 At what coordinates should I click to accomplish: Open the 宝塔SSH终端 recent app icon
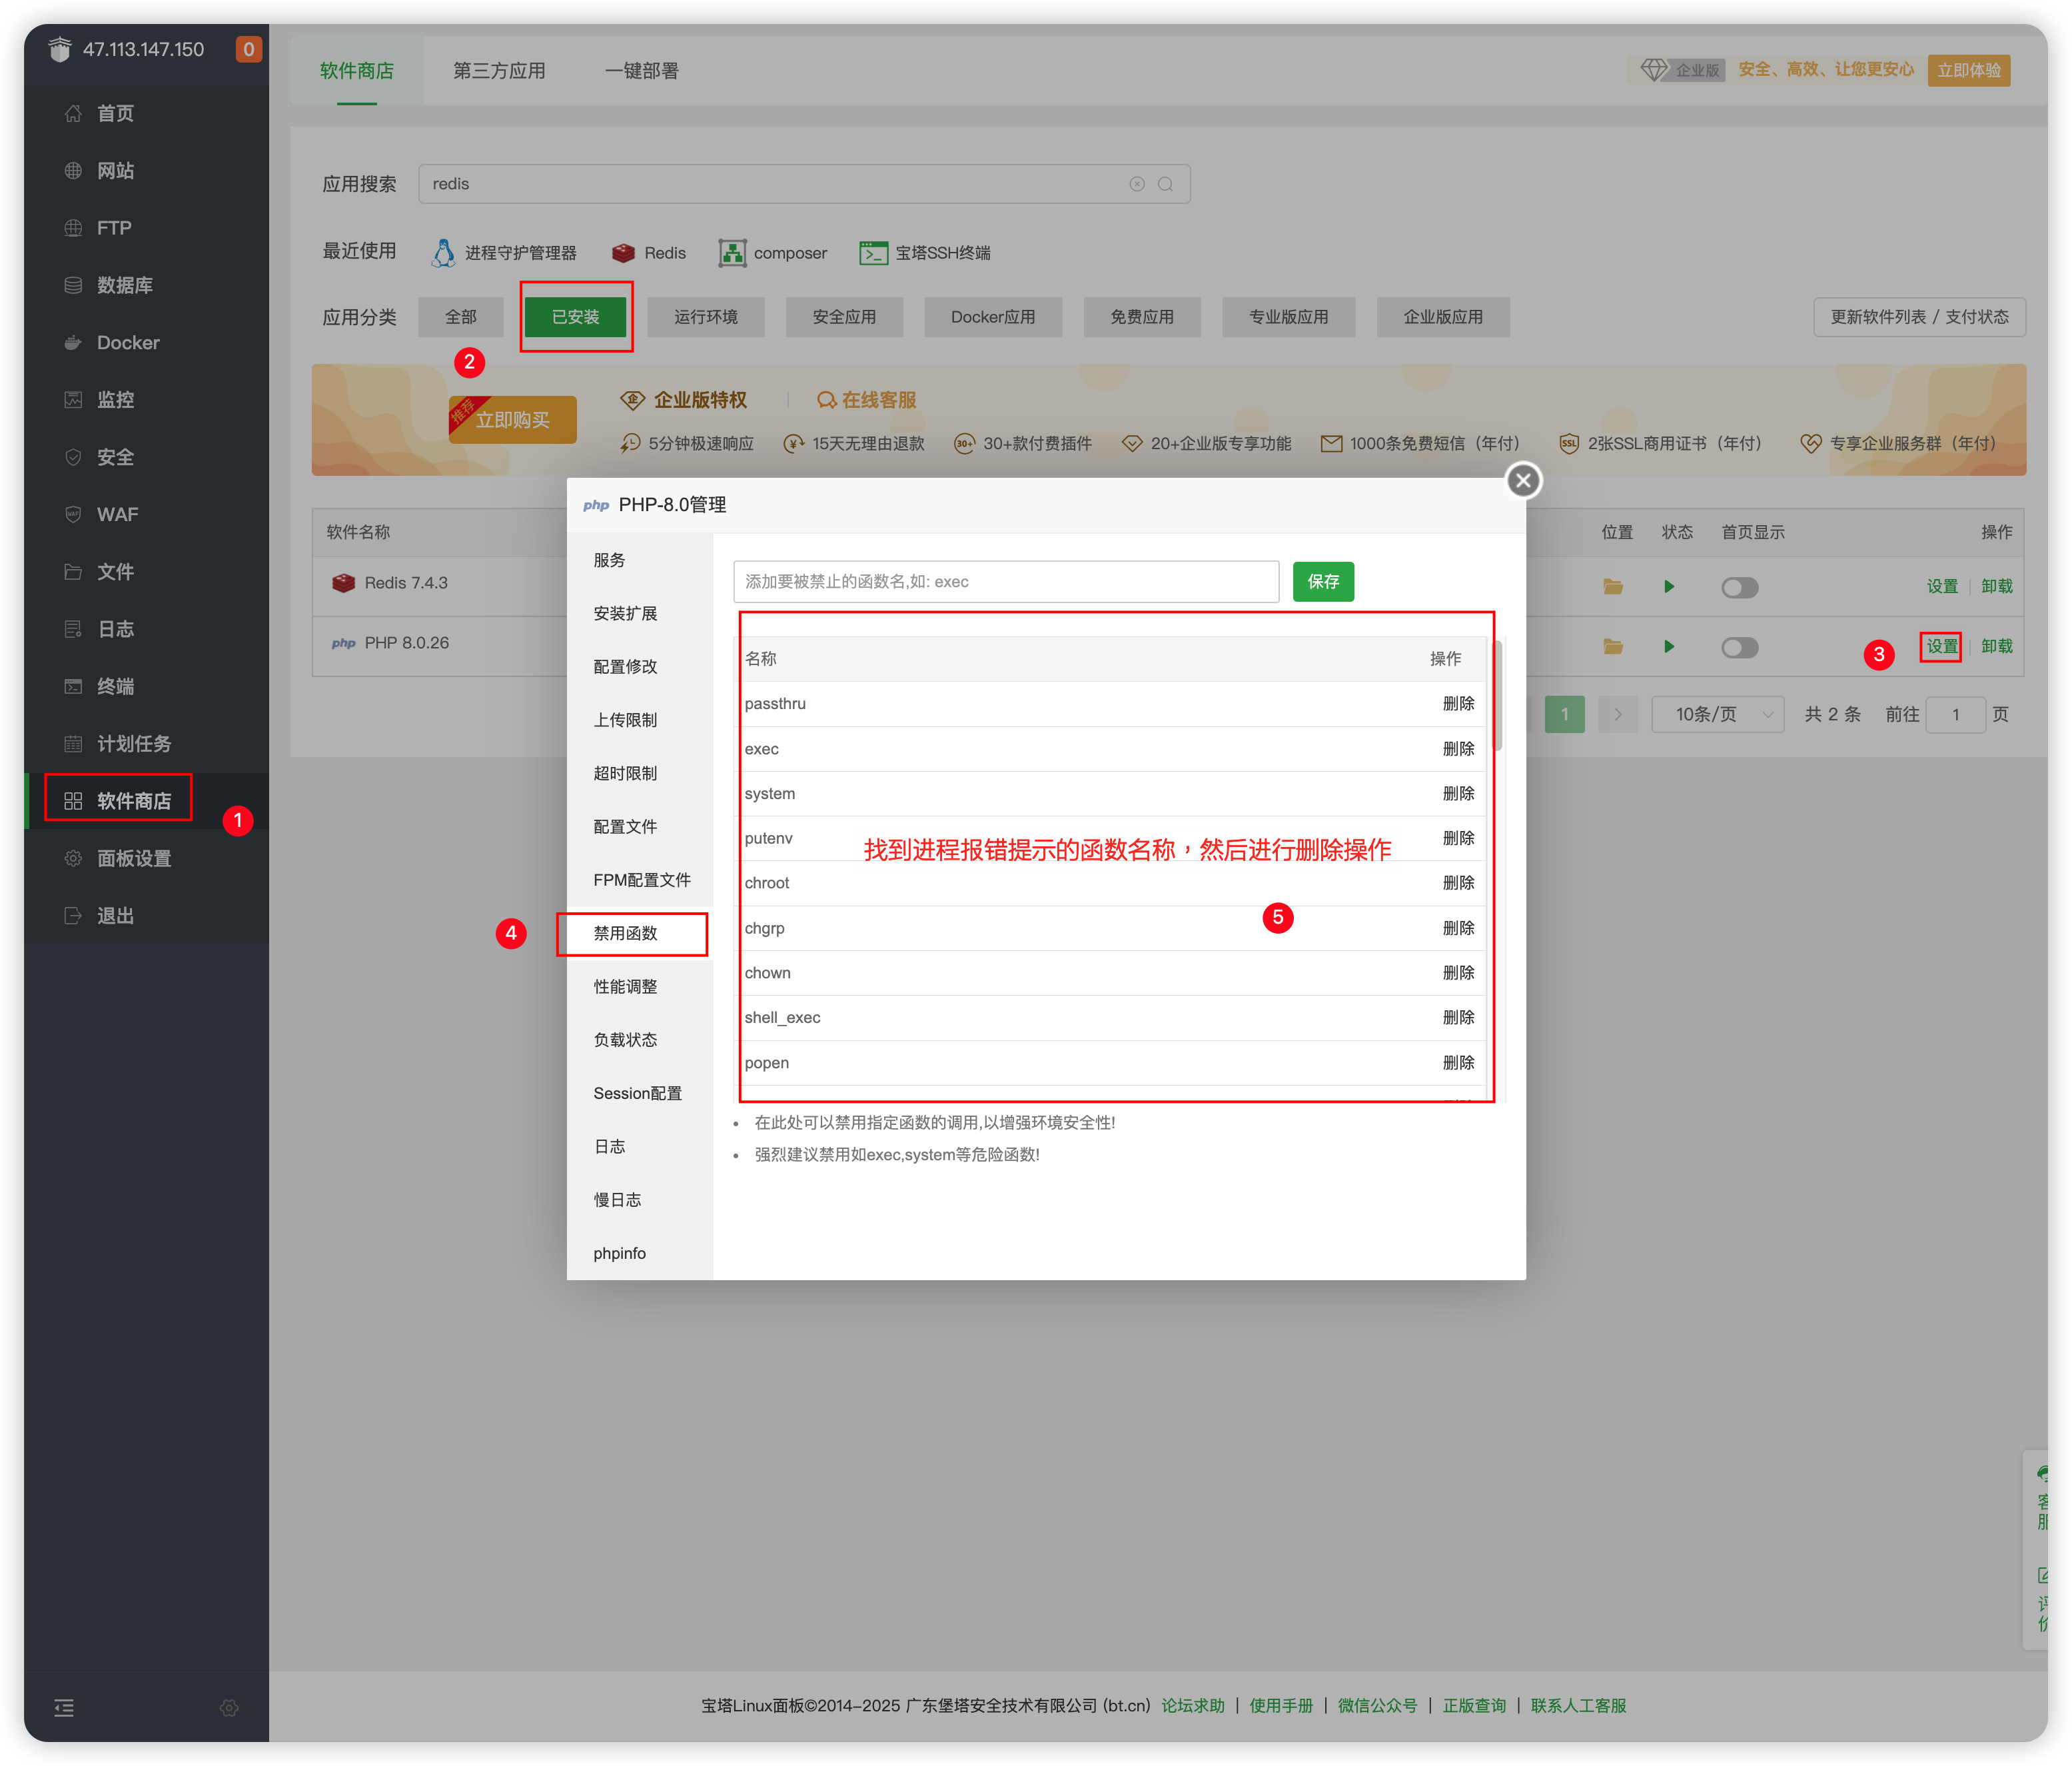tap(873, 253)
